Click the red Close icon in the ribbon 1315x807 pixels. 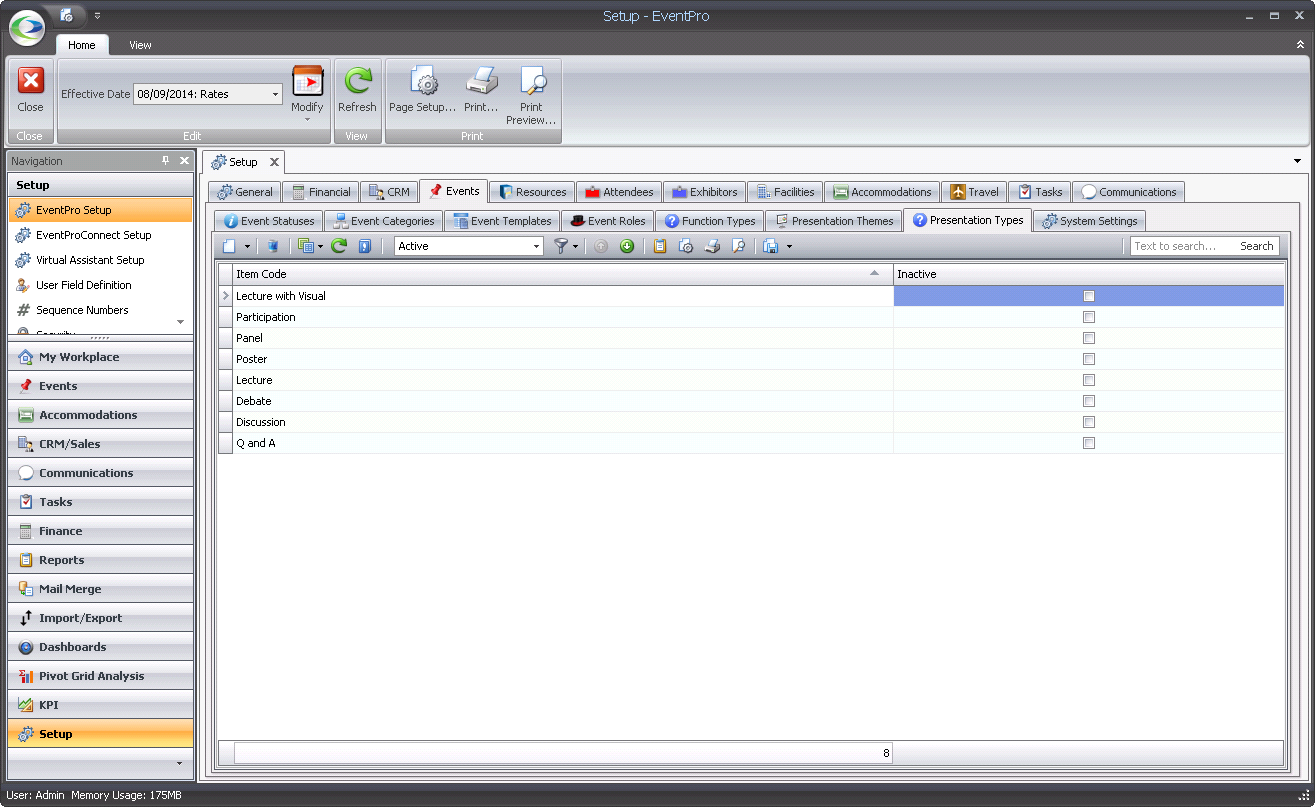coord(31,81)
